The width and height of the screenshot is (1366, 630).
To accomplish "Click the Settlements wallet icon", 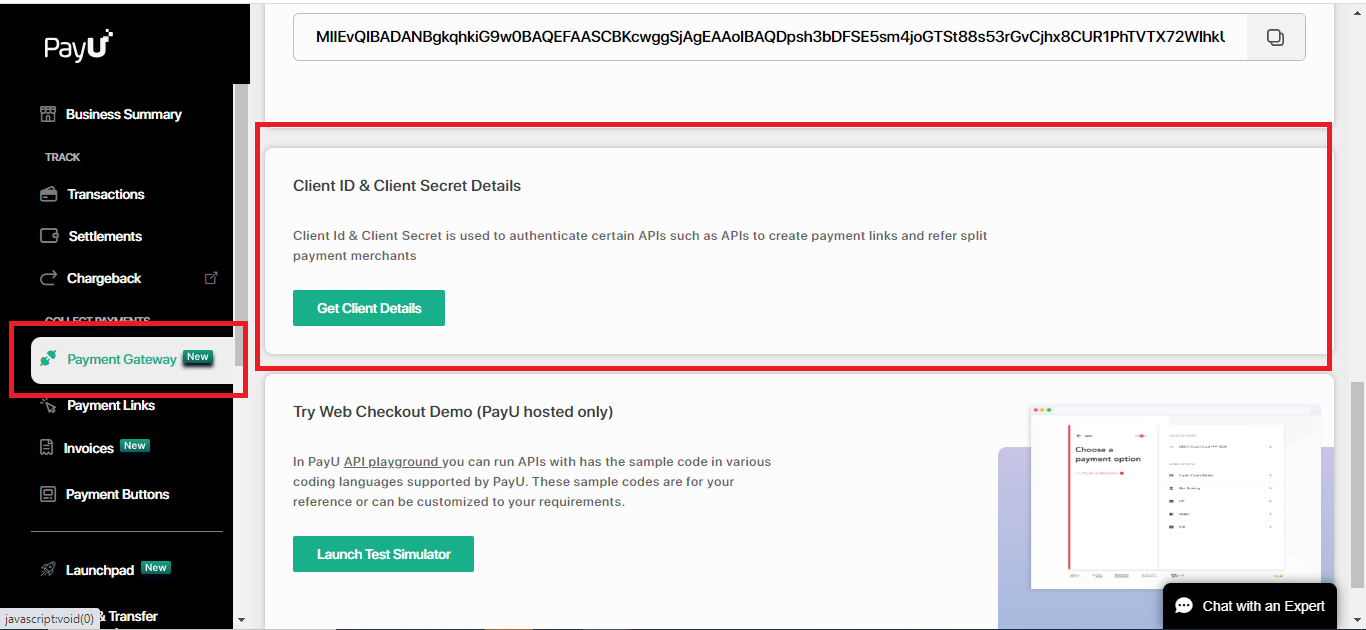I will click(49, 236).
